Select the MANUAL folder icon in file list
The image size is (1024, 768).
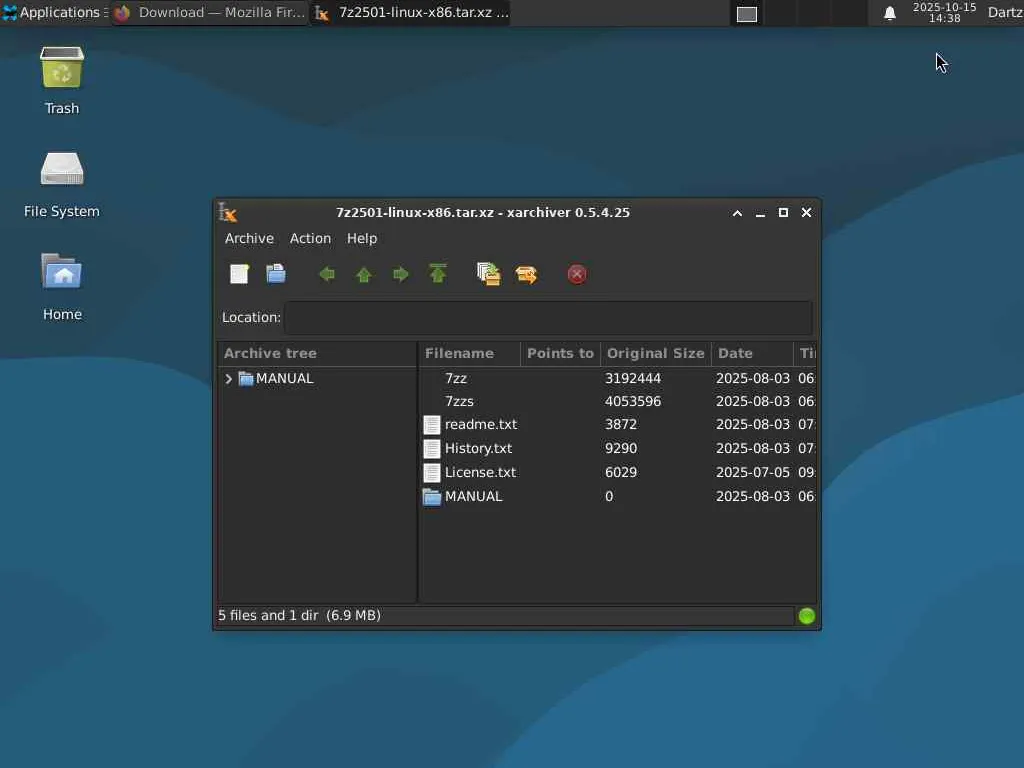tap(432, 497)
